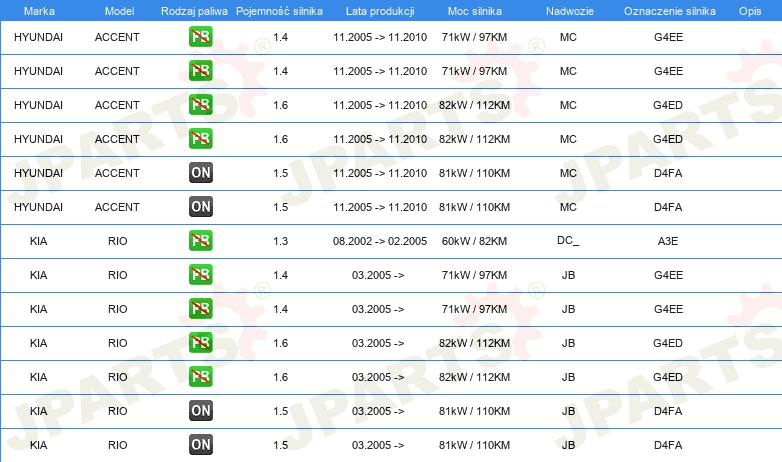
Task: Click the Opis column header
Action: coord(750,11)
